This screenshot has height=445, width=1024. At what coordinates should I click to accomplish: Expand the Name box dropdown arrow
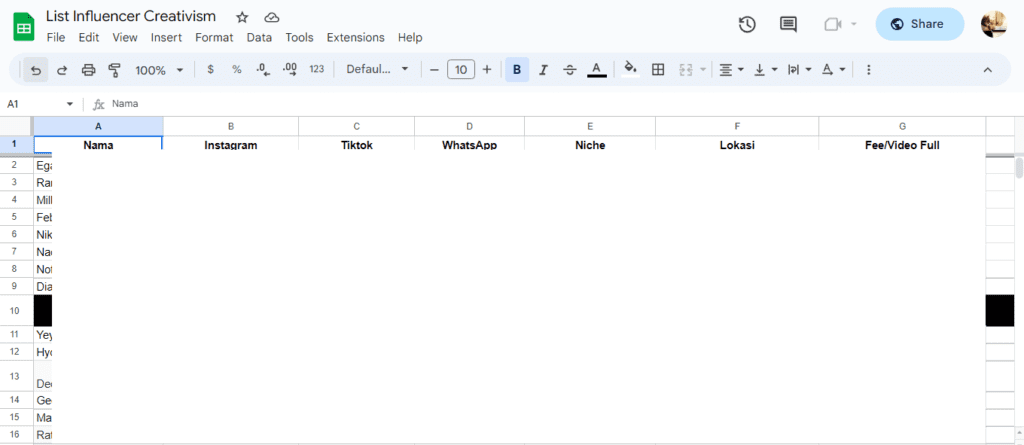click(70, 104)
